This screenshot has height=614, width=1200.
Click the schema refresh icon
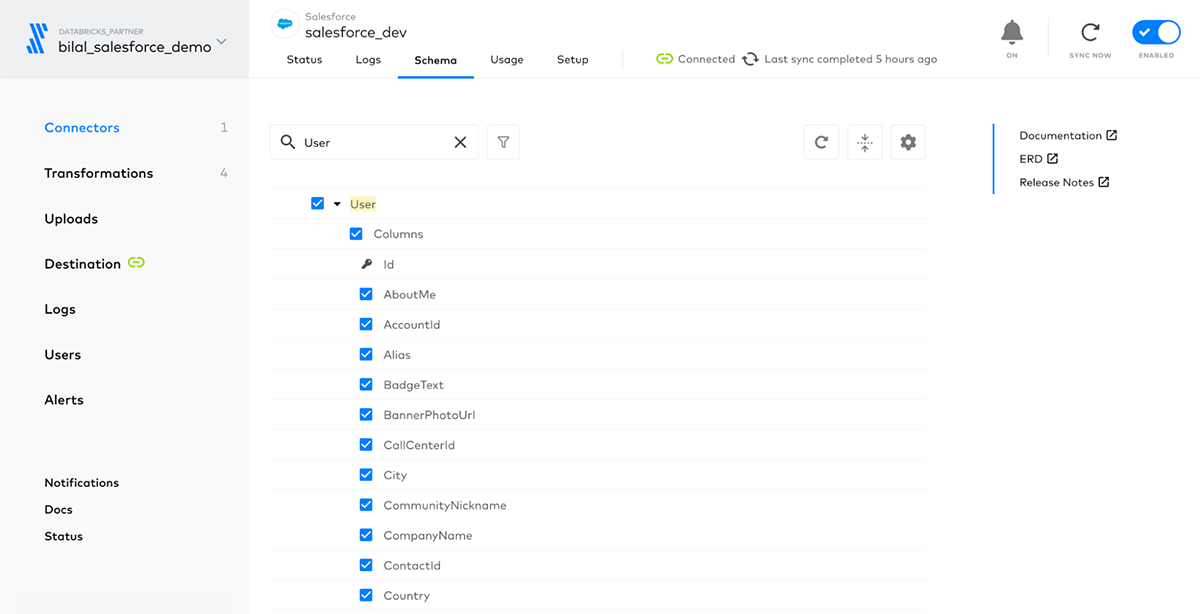pyautogui.click(x=821, y=143)
